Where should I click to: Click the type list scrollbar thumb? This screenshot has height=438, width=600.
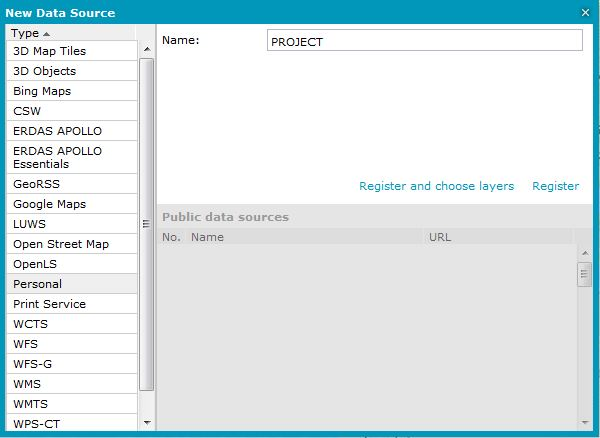pos(147,224)
